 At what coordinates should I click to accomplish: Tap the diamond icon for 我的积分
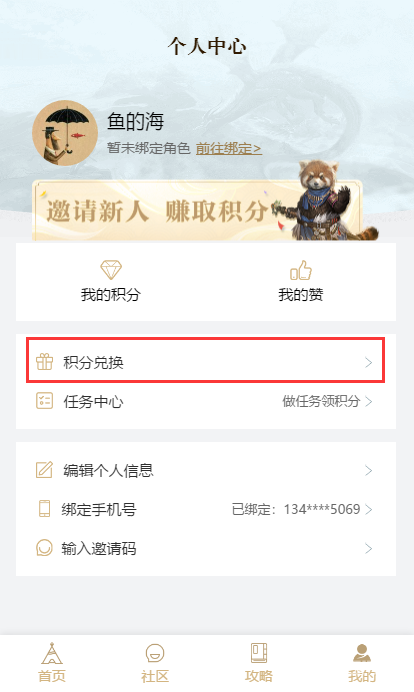point(111,270)
